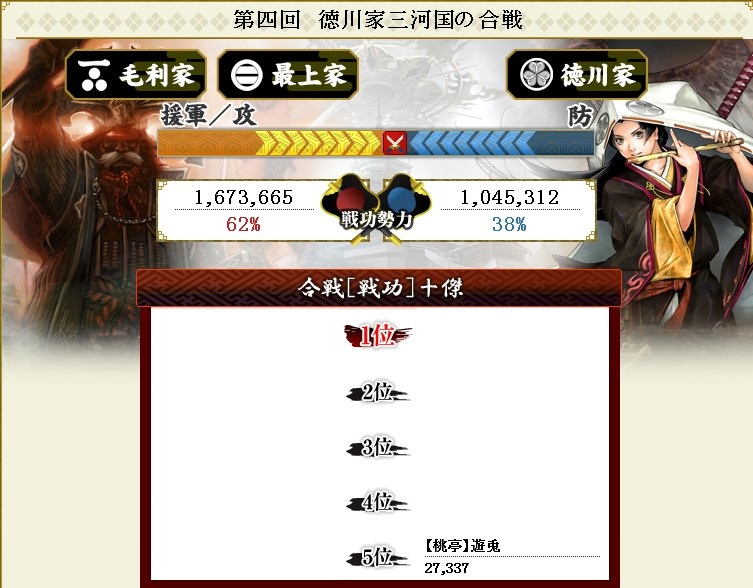753x588 pixels.
Task: Click the 合戦[戦功]十傑 header banner
Action: point(379,288)
